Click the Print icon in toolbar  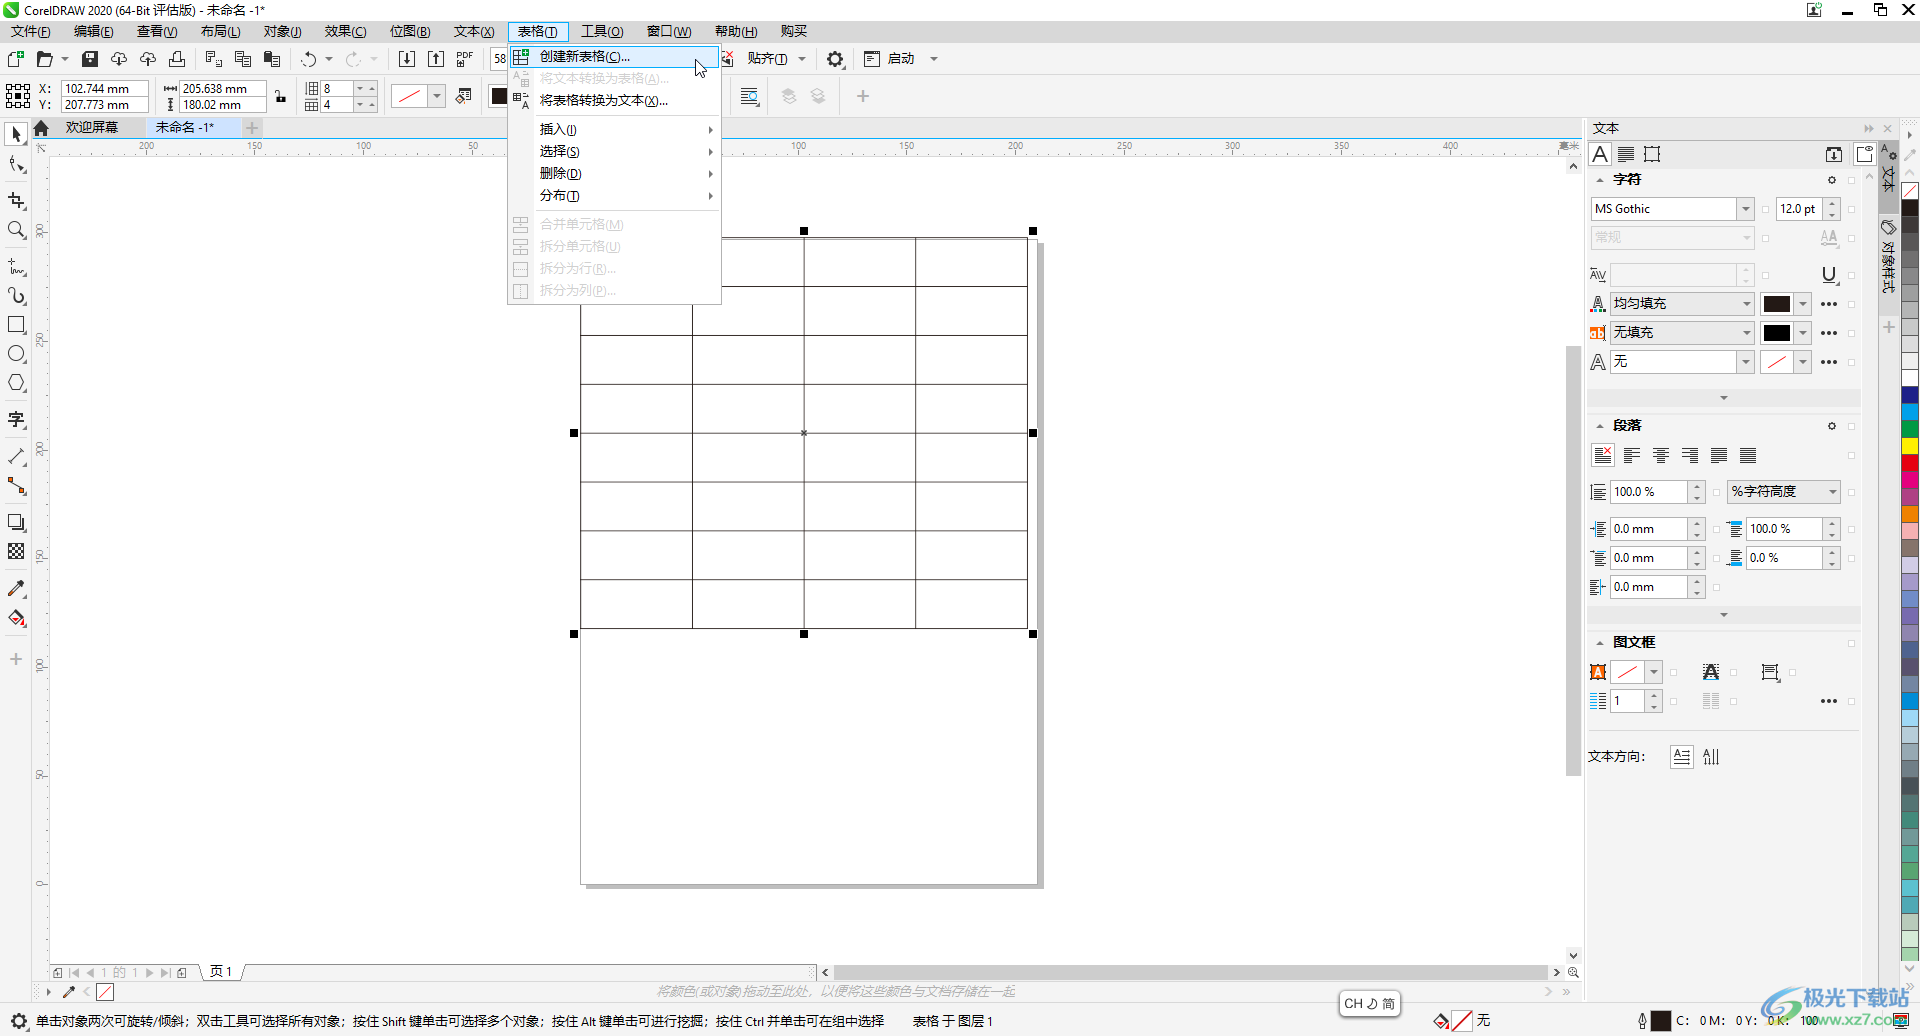(177, 59)
